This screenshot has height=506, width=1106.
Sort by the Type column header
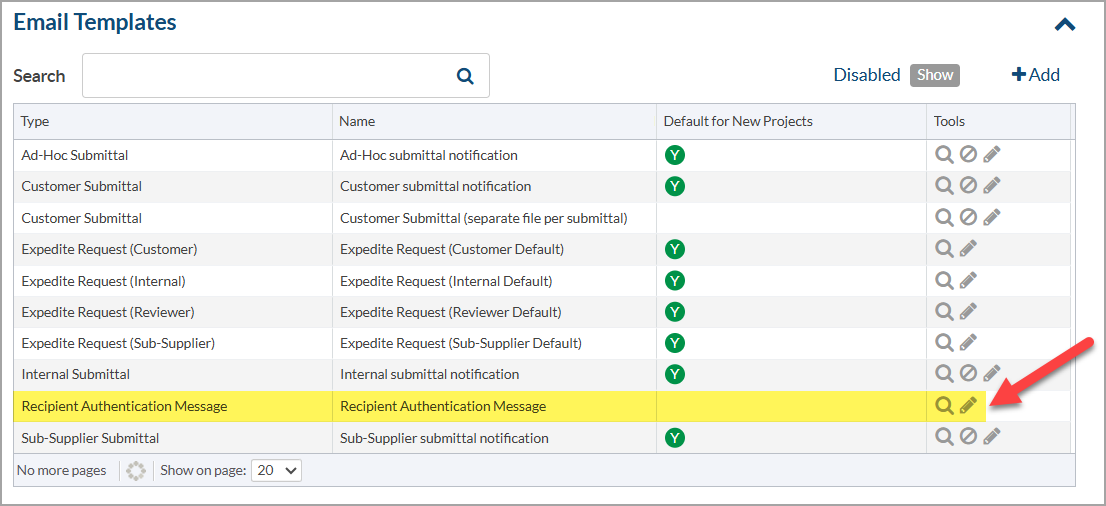pos(35,121)
